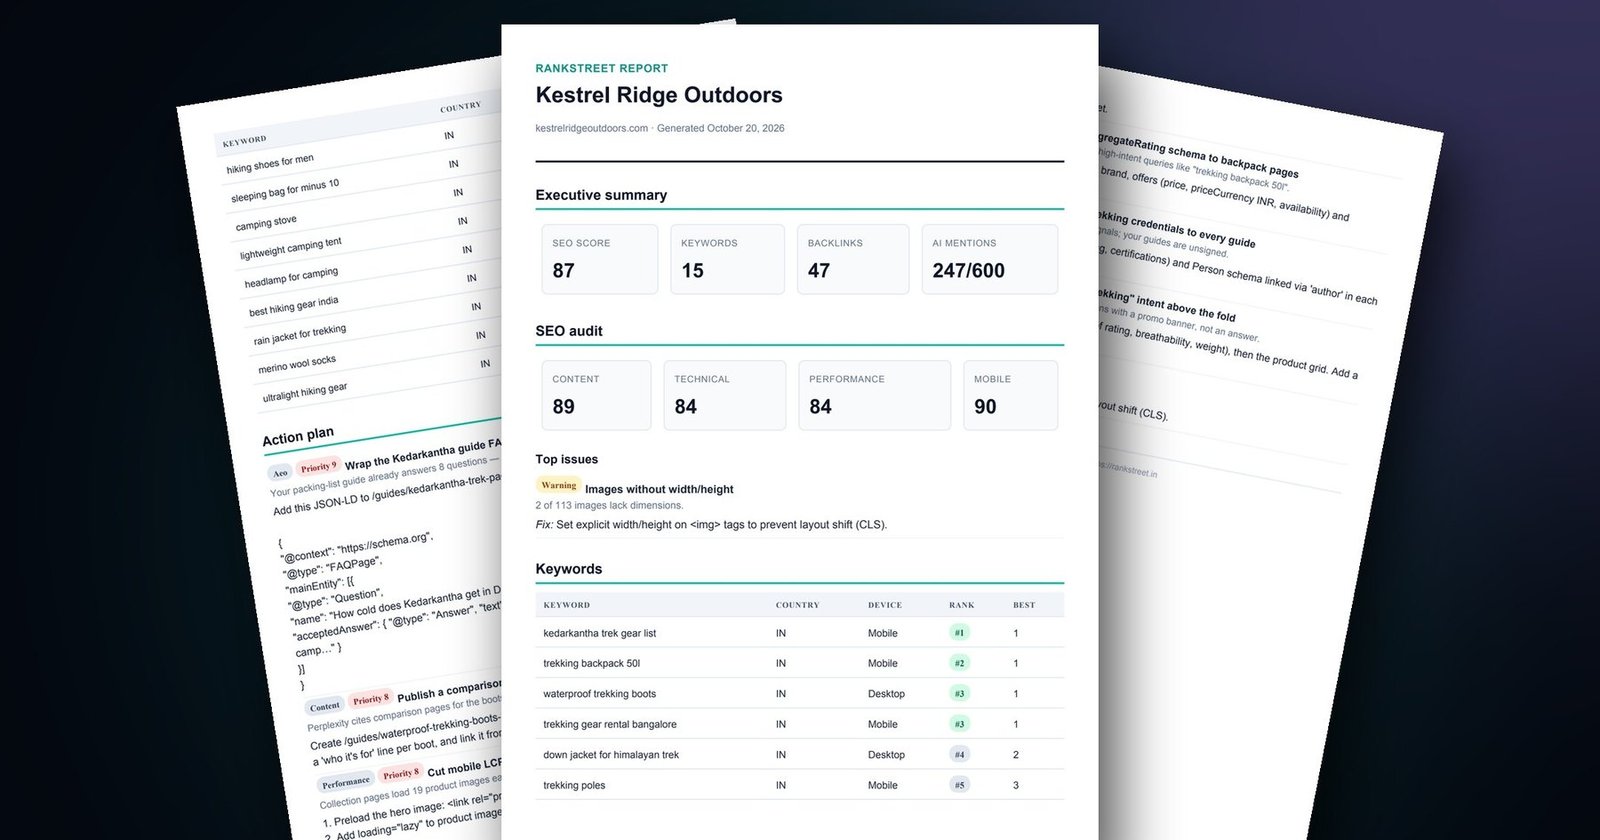
Task: Click the #5 rank badge for trekking poles
Action: click(959, 785)
